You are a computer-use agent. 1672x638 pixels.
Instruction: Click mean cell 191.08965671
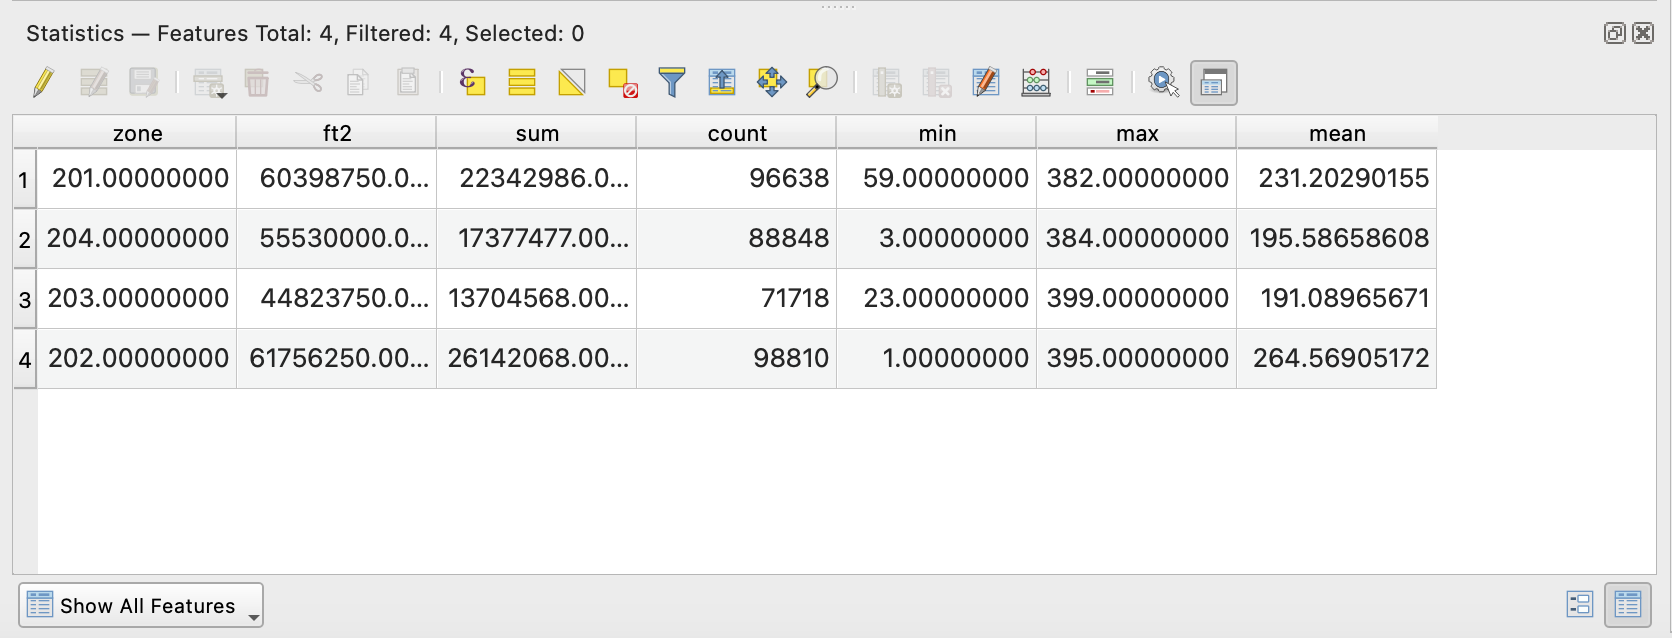tap(1337, 299)
